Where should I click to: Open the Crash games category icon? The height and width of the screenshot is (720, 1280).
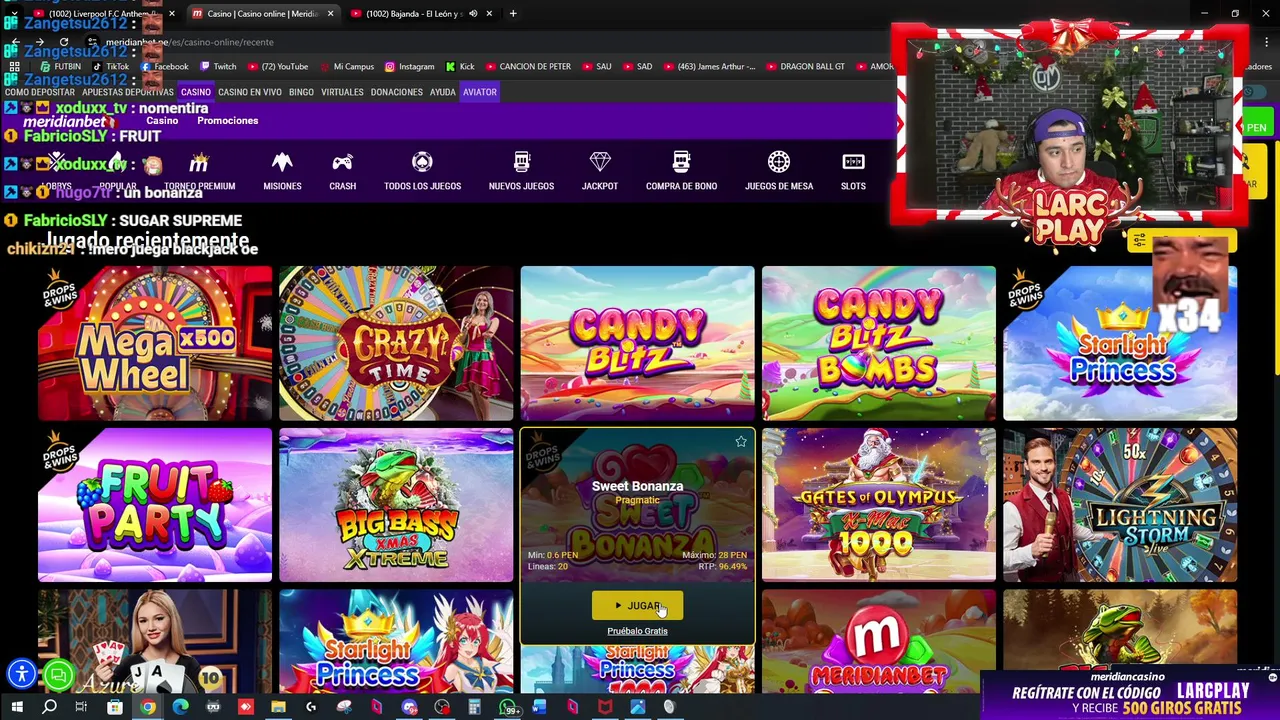[342, 162]
